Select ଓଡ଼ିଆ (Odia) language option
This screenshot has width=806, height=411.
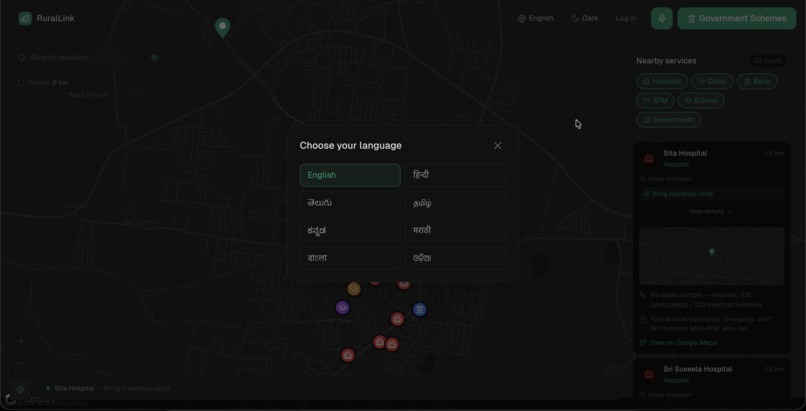coord(455,258)
